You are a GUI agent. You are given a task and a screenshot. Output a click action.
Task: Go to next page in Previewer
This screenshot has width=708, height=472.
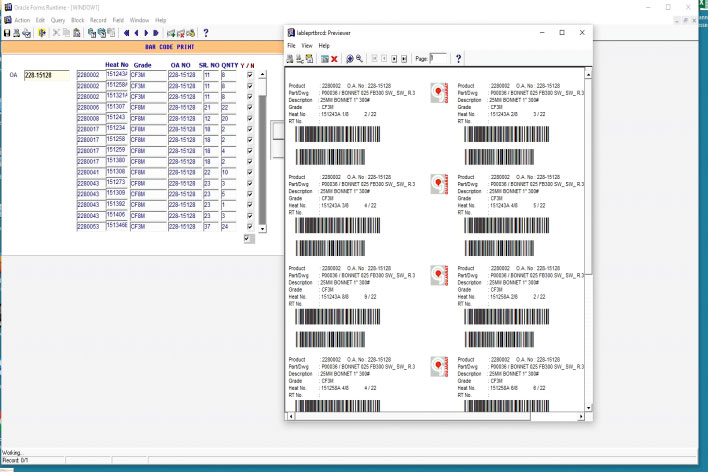[x=394, y=59]
